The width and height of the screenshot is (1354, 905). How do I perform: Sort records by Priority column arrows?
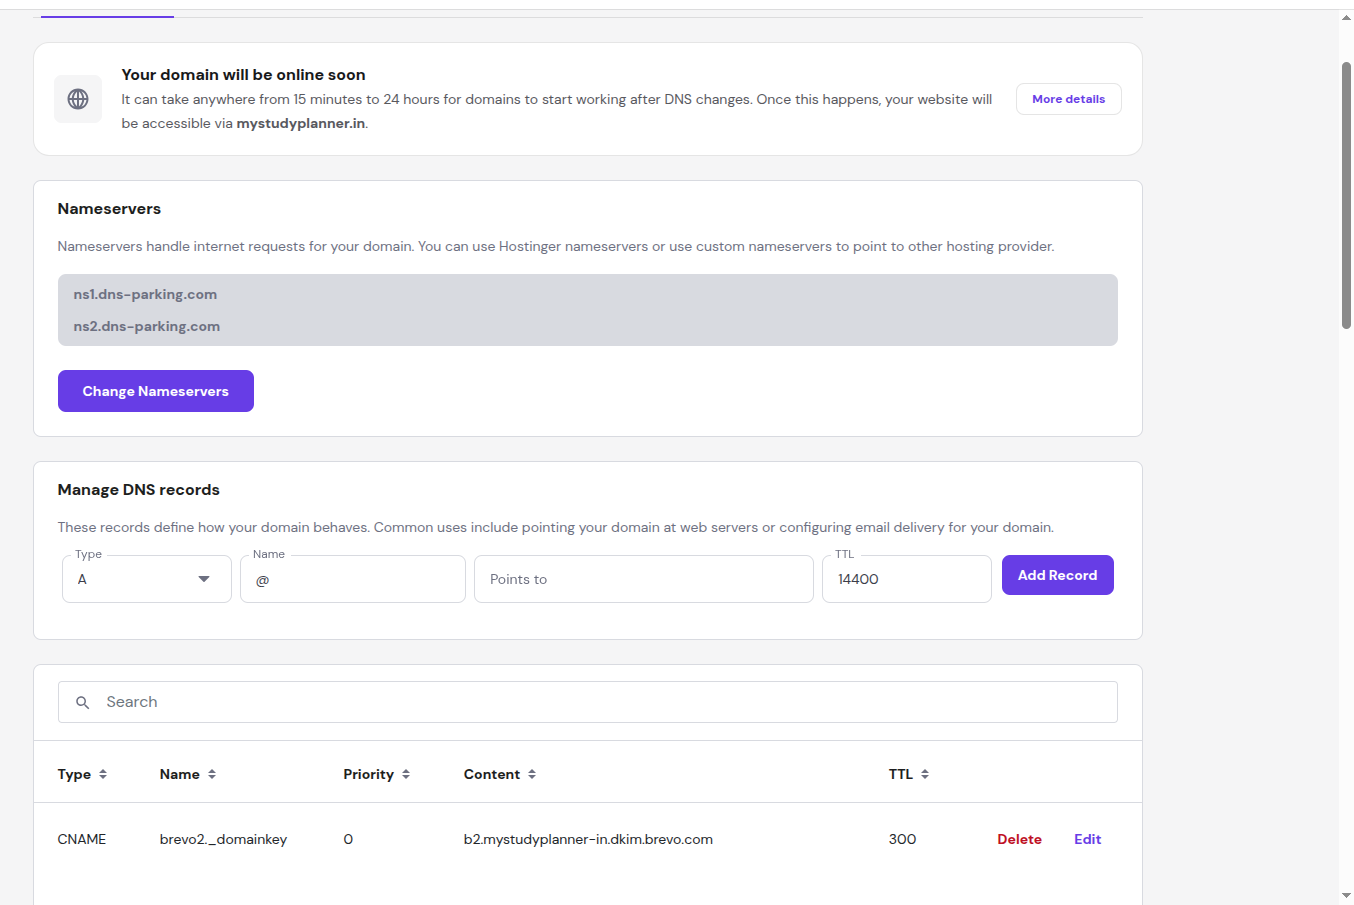pyautogui.click(x=406, y=774)
